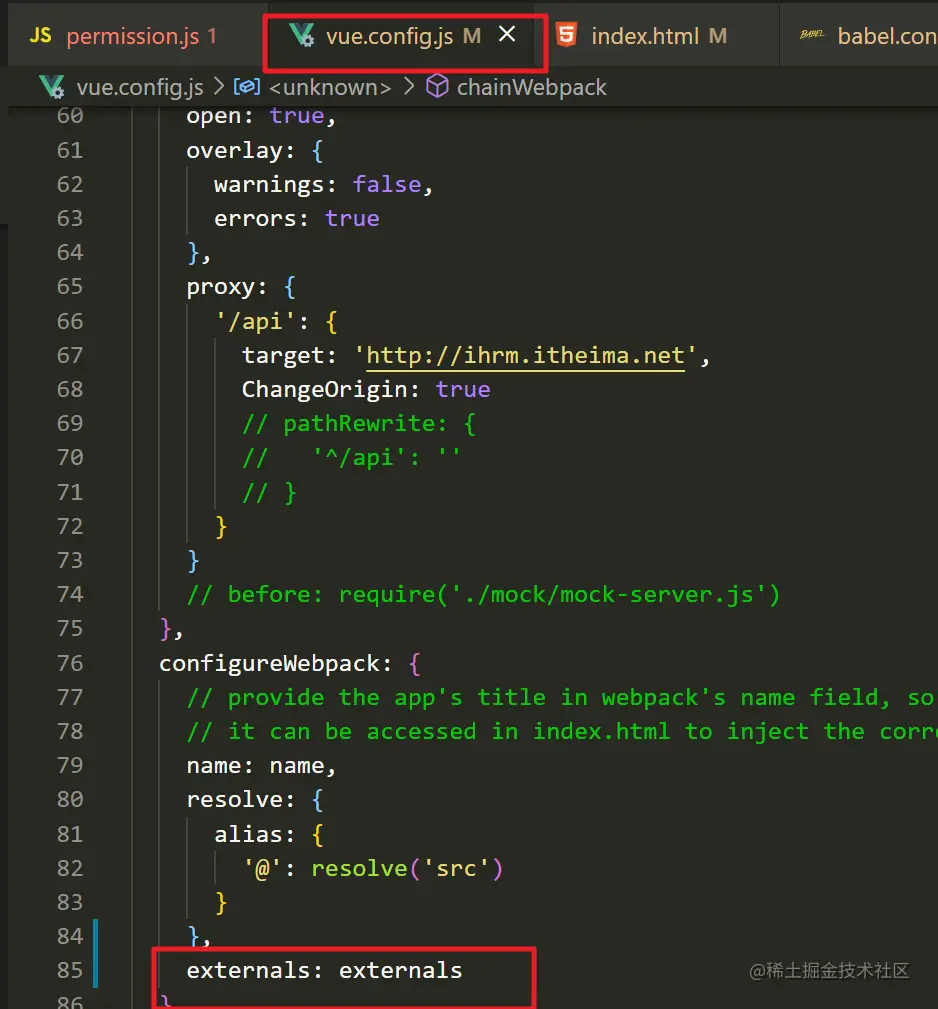This screenshot has height=1009, width=938.
Task: Click the Babel icon on the babel.config tab
Action: [x=812, y=34]
